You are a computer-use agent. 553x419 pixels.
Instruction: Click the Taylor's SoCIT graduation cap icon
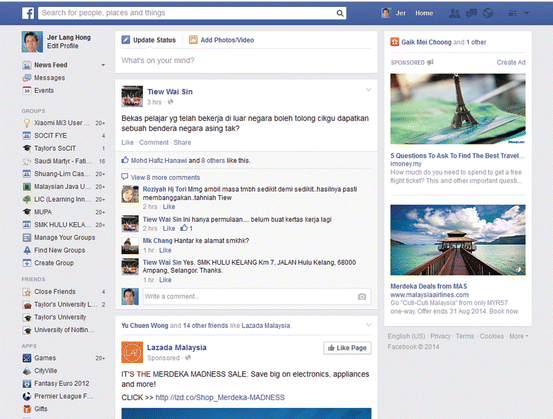(x=27, y=148)
